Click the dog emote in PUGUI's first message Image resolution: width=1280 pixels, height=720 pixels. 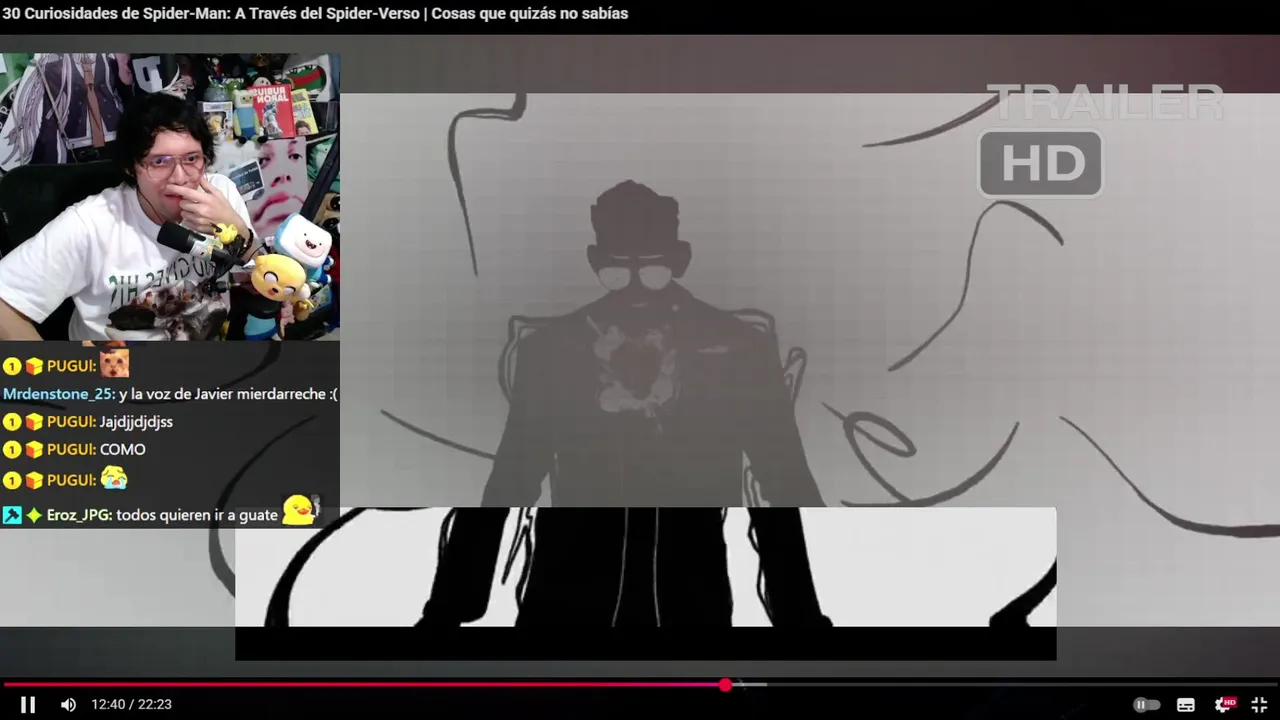point(115,363)
